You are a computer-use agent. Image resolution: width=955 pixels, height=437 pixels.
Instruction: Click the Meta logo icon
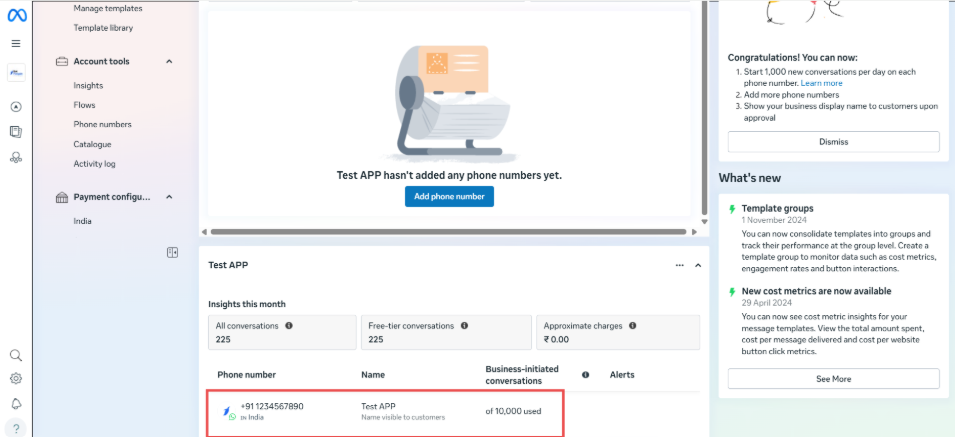(x=16, y=15)
